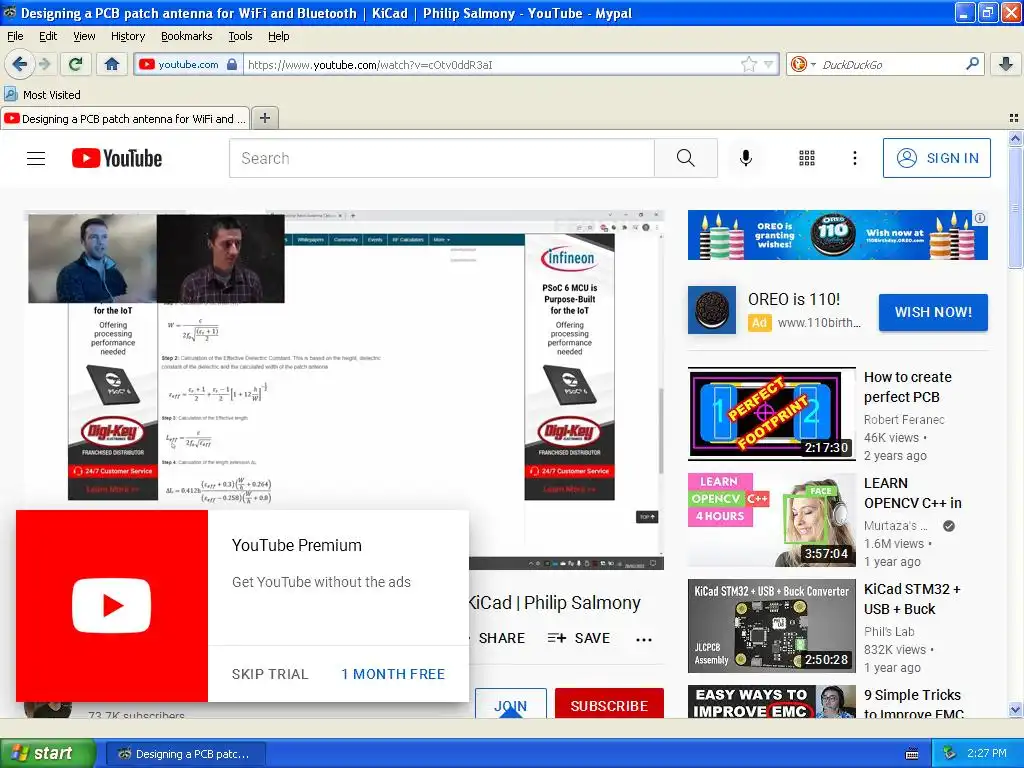
Task: Open the Tools menu
Action: tap(240, 36)
